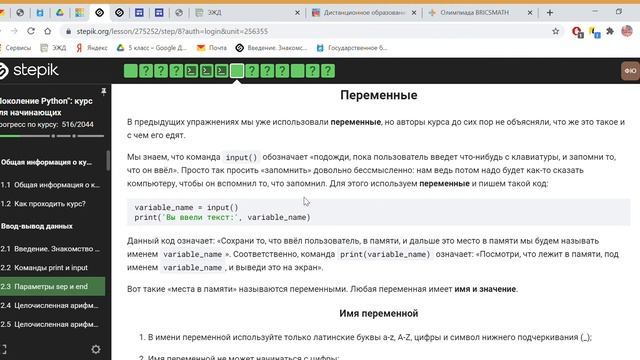Image resolution: width=640 pixels, height=360 pixels.
Task: Open the Сервисы bookmark
Action: pyautogui.click(x=16, y=48)
